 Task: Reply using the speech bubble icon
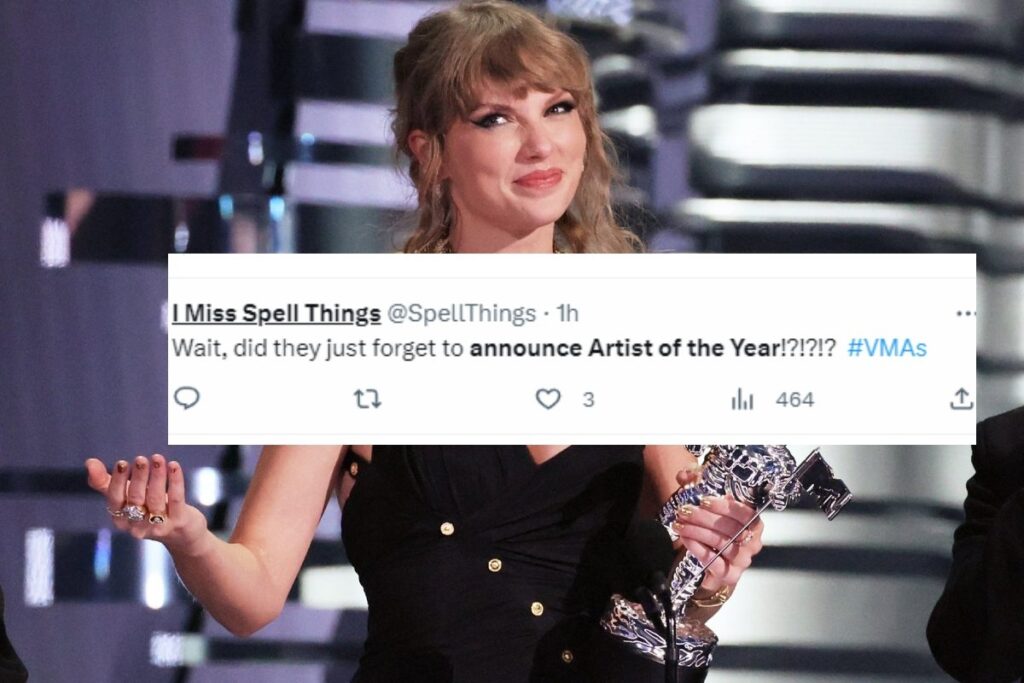(189, 398)
